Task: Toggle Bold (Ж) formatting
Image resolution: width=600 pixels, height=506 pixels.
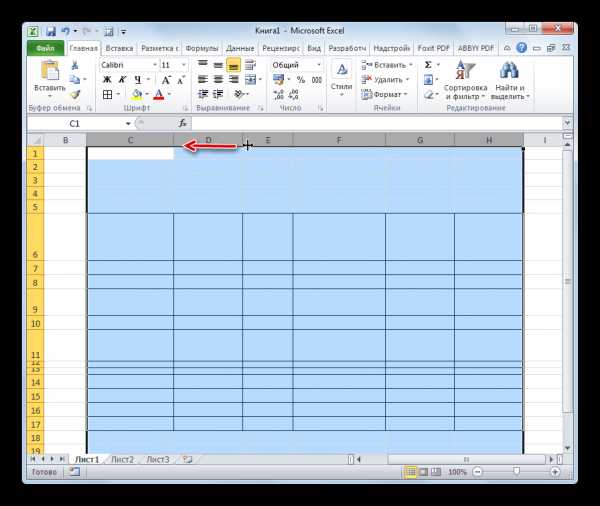Action: tap(107, 80)
